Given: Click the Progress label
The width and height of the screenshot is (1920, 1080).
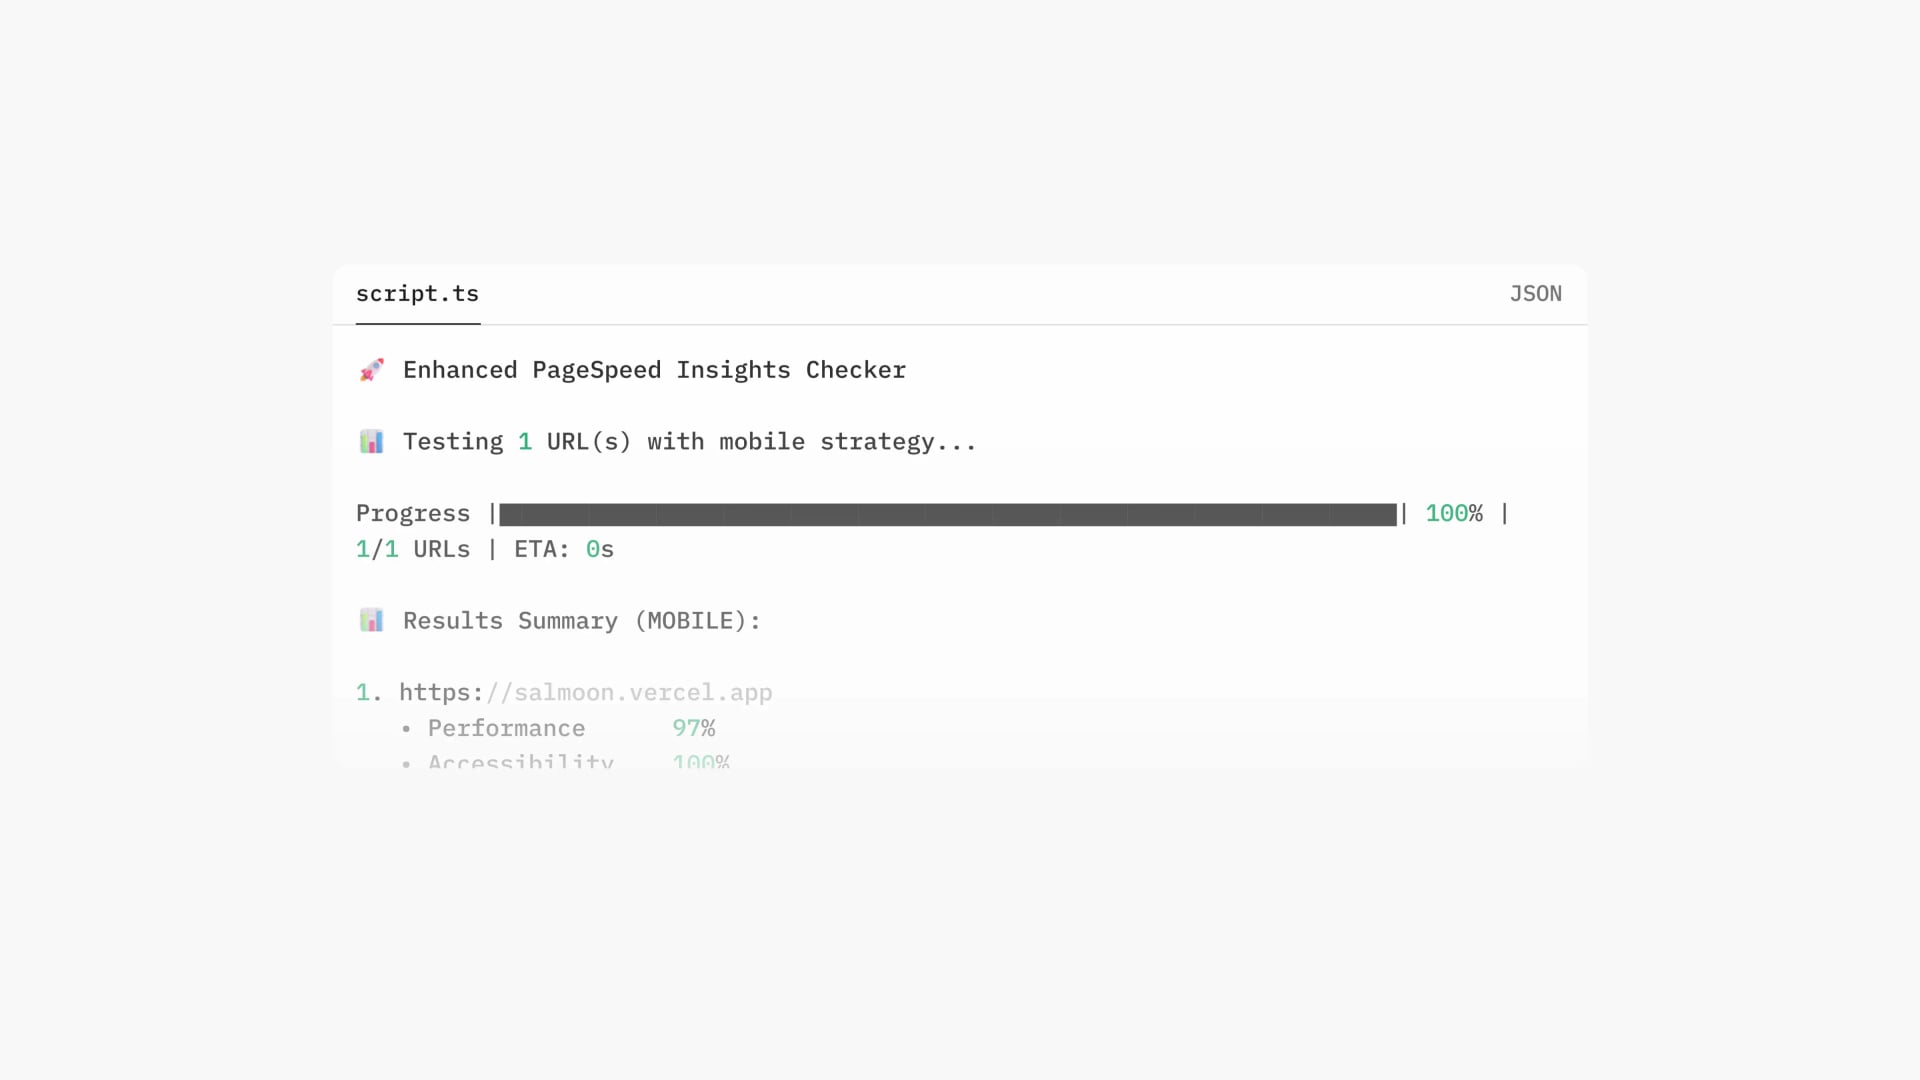Looking at the screenshot, I should point(413,514).
